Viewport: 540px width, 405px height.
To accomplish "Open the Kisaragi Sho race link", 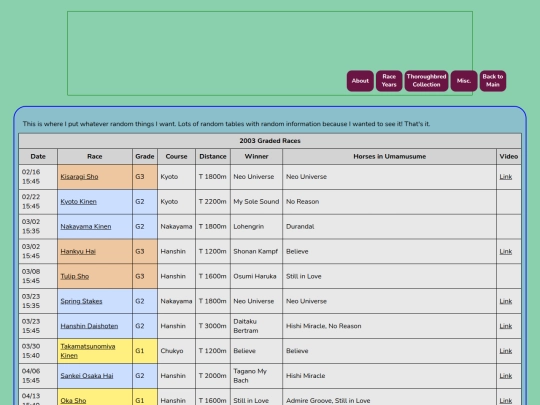I will coord(79,177).
